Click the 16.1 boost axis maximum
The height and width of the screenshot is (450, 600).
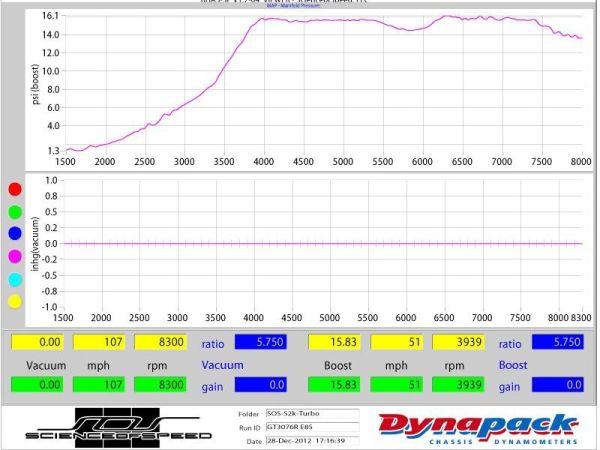(51, 16)
